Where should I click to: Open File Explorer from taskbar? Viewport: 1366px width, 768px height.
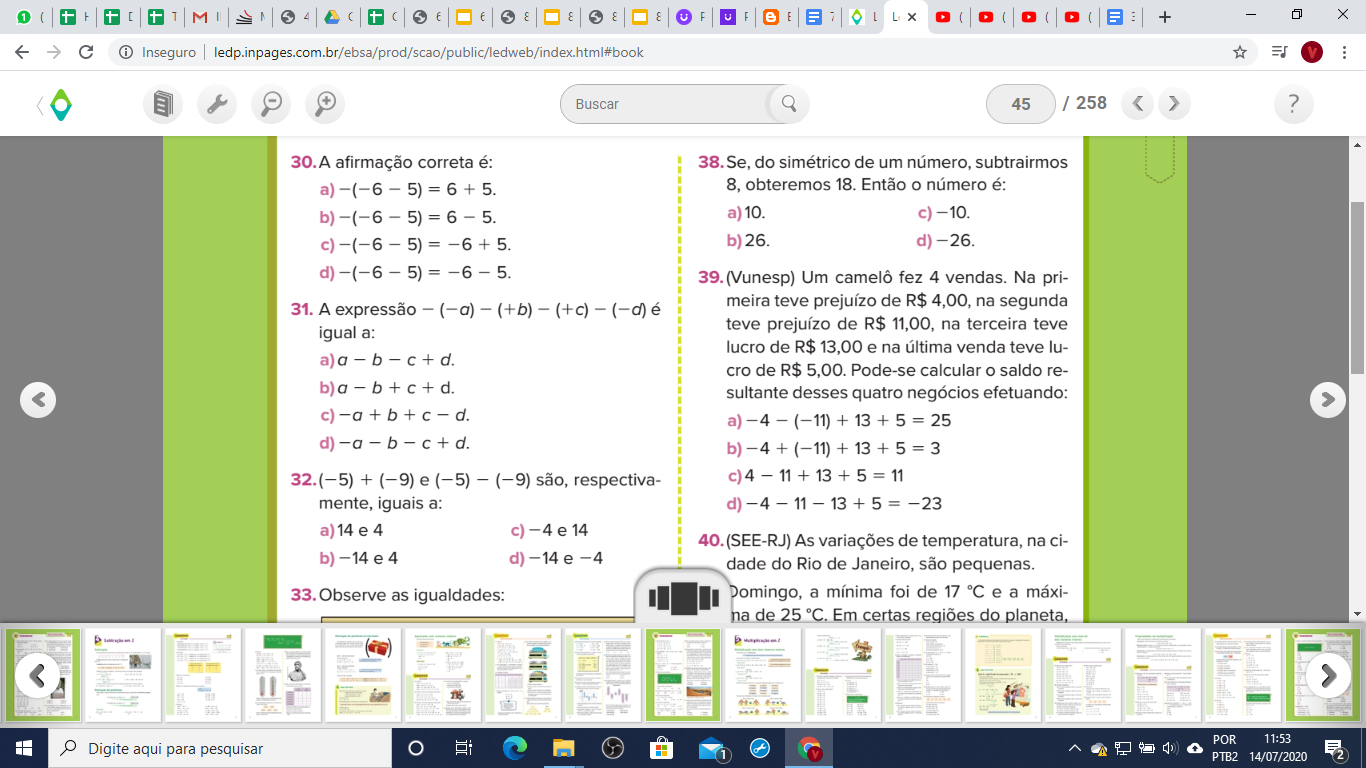563,748
